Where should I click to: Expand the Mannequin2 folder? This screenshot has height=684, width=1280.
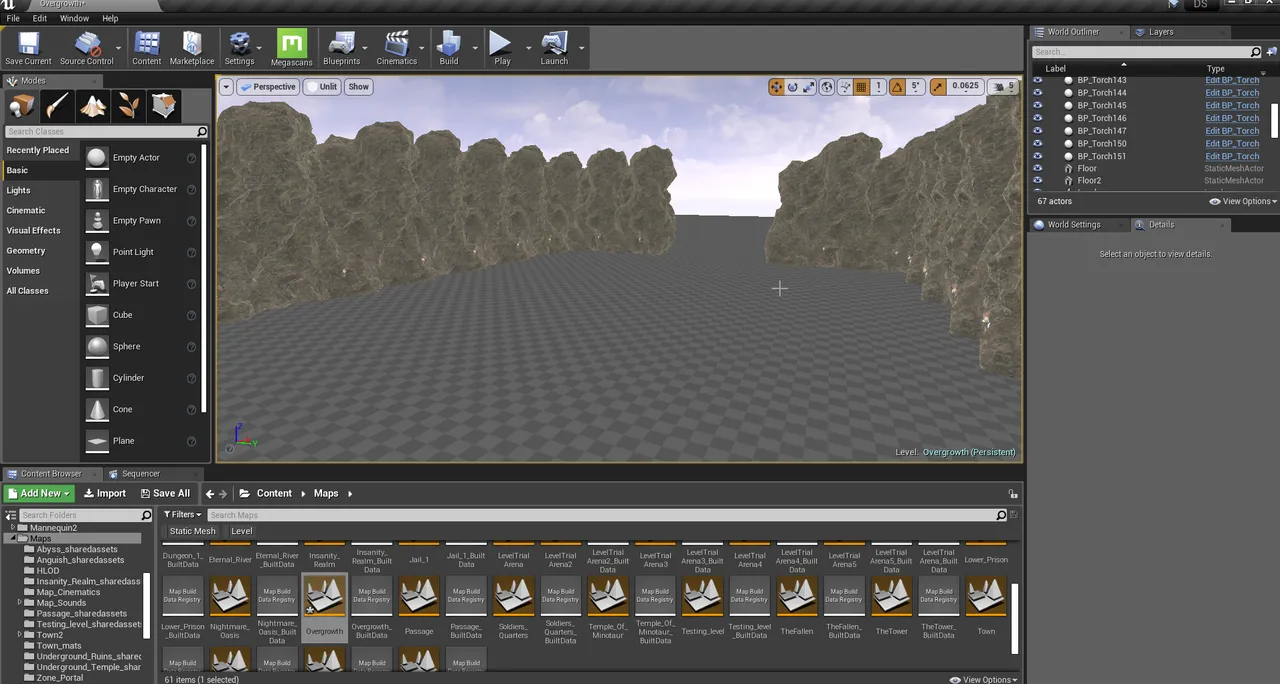coord(14,527)
